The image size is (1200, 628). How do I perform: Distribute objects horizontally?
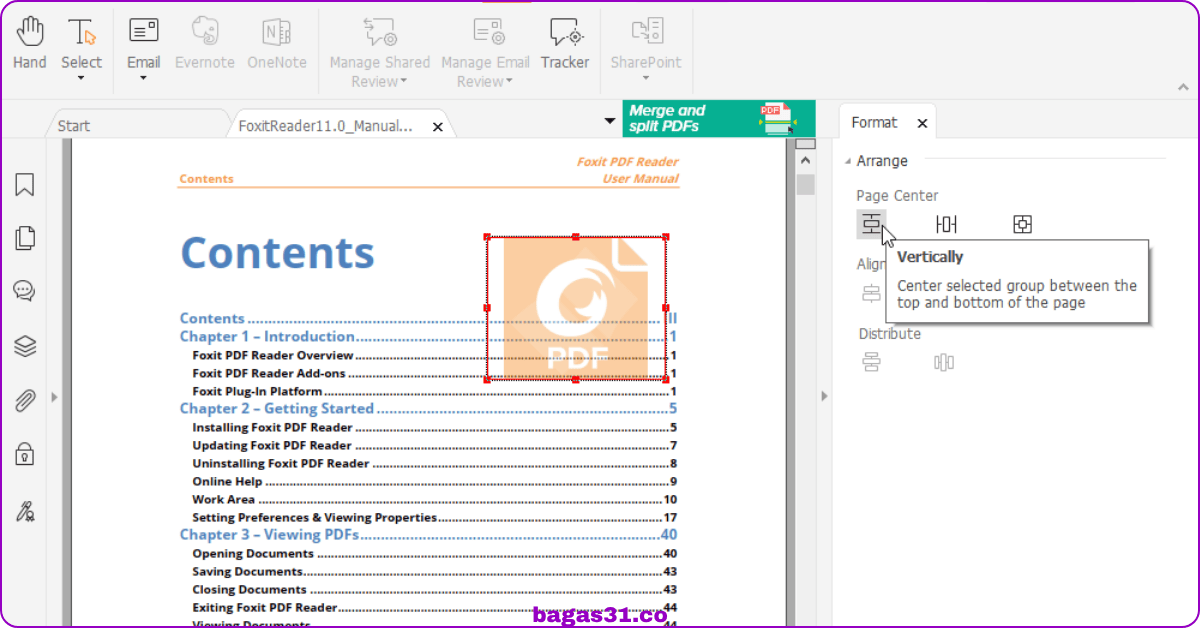coord(944,362)
